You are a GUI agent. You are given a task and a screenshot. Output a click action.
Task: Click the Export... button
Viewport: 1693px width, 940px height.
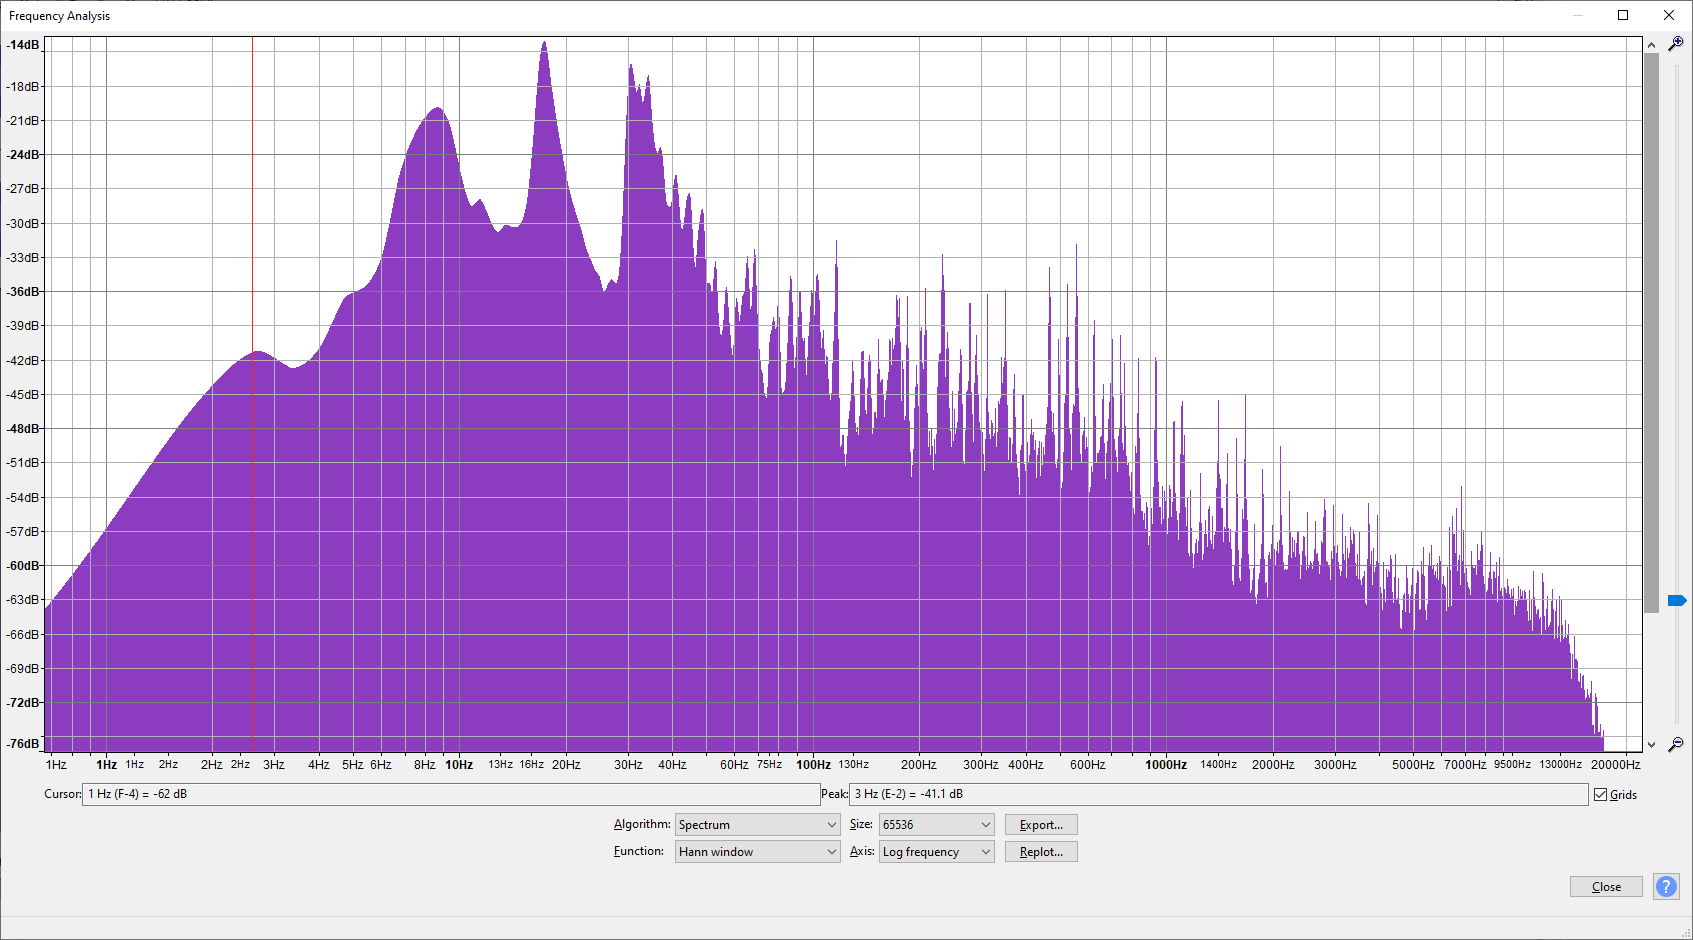pos(1041,825)
